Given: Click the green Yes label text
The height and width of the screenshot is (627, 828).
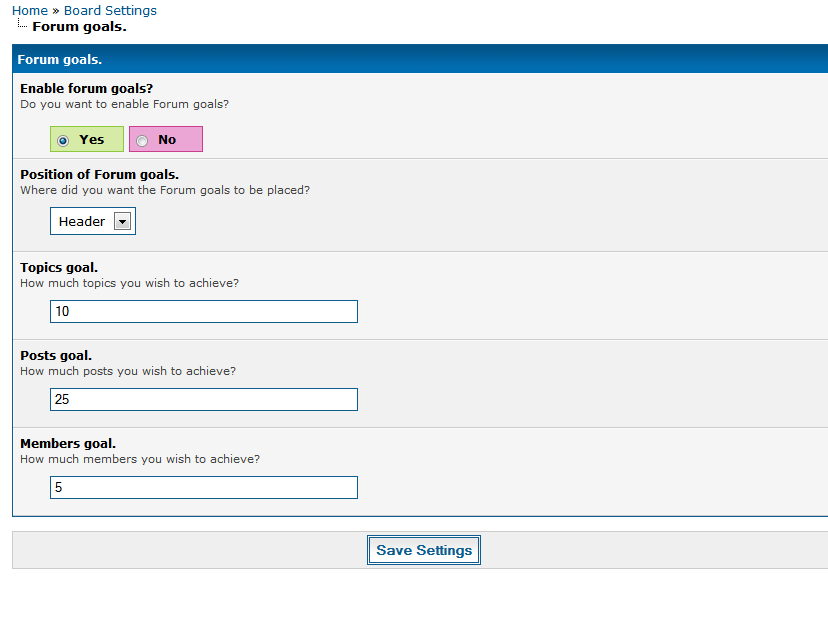Looking at the screenshot, I should (92, 140).
